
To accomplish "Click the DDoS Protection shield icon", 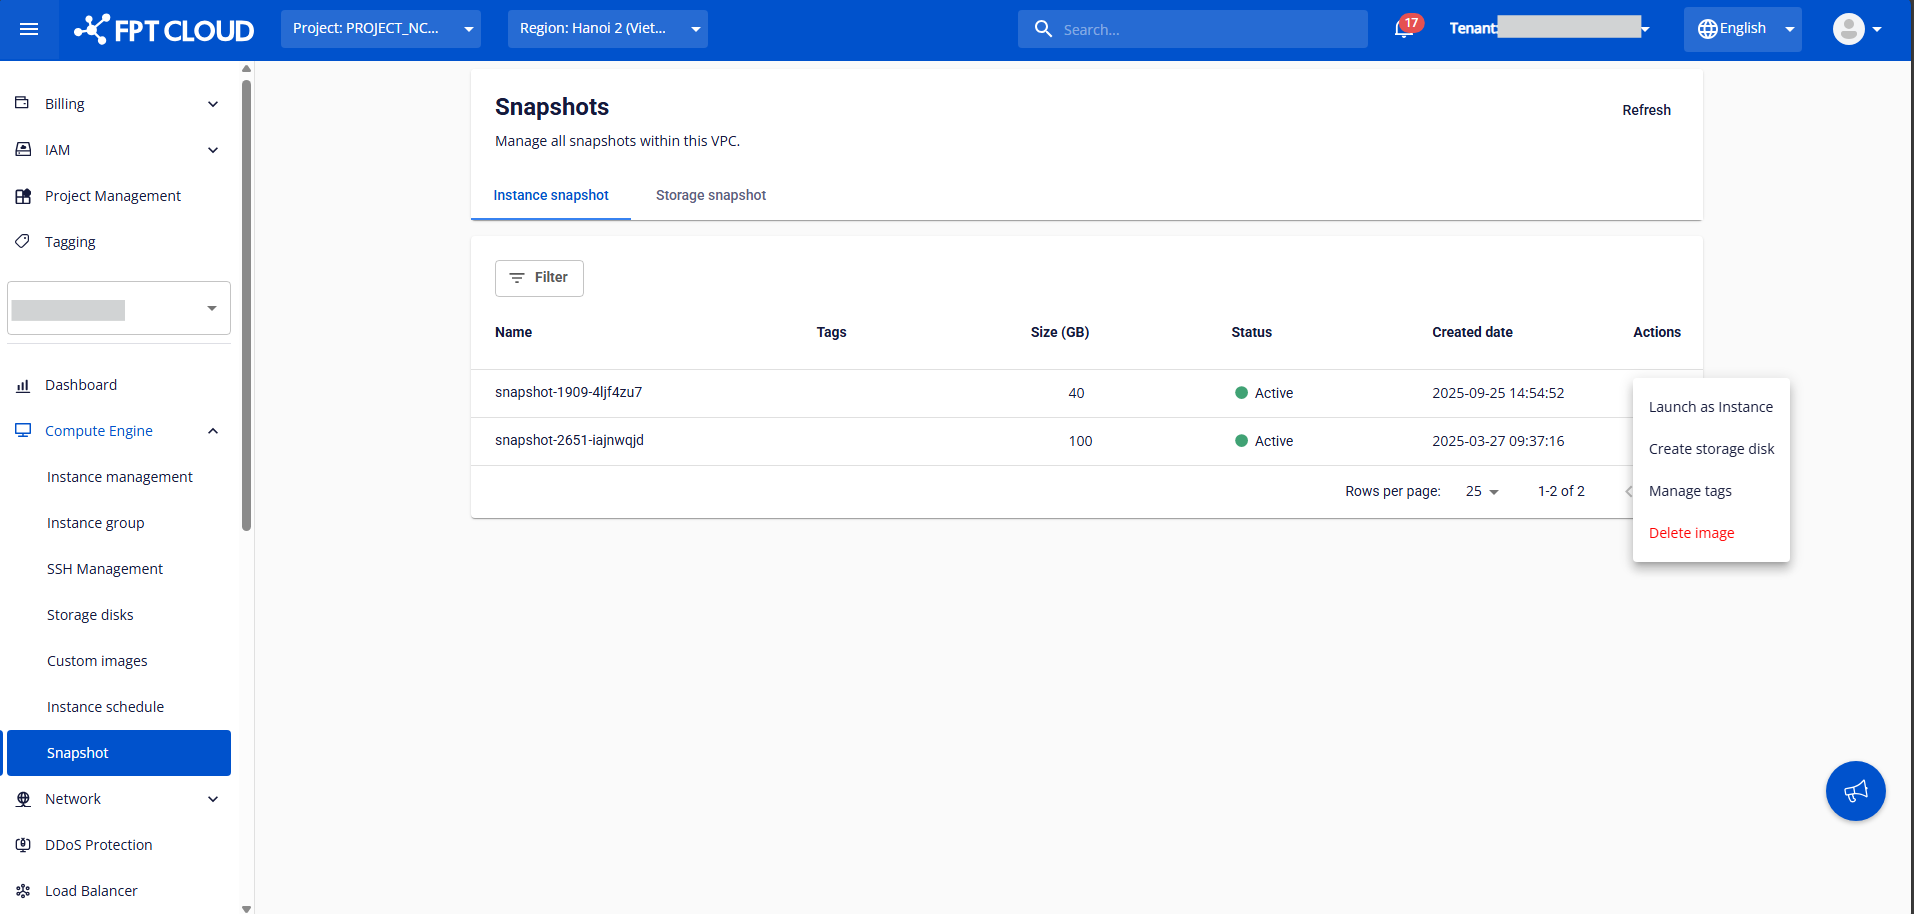I will pos(23,845).
